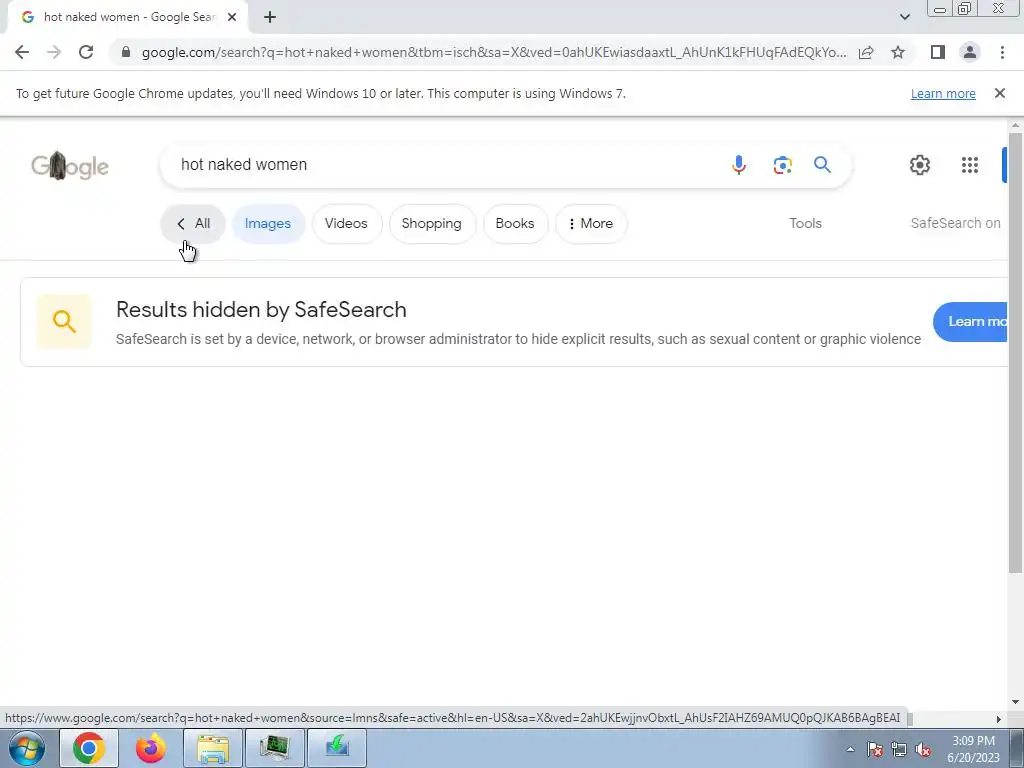Viewport: 1024px width, 768px height.
Task: Open the Google settings gear icon
Action: (x=920, y=165)
